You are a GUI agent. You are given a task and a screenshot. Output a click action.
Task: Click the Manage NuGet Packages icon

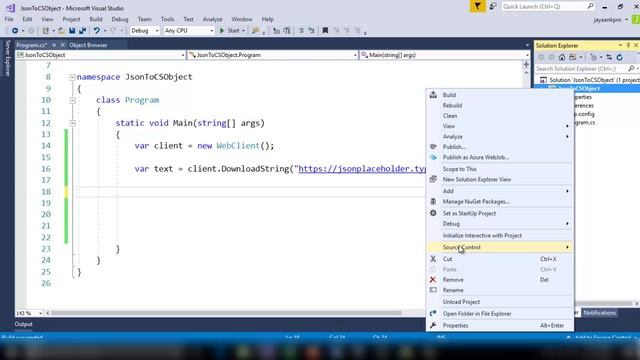[433, 201]
